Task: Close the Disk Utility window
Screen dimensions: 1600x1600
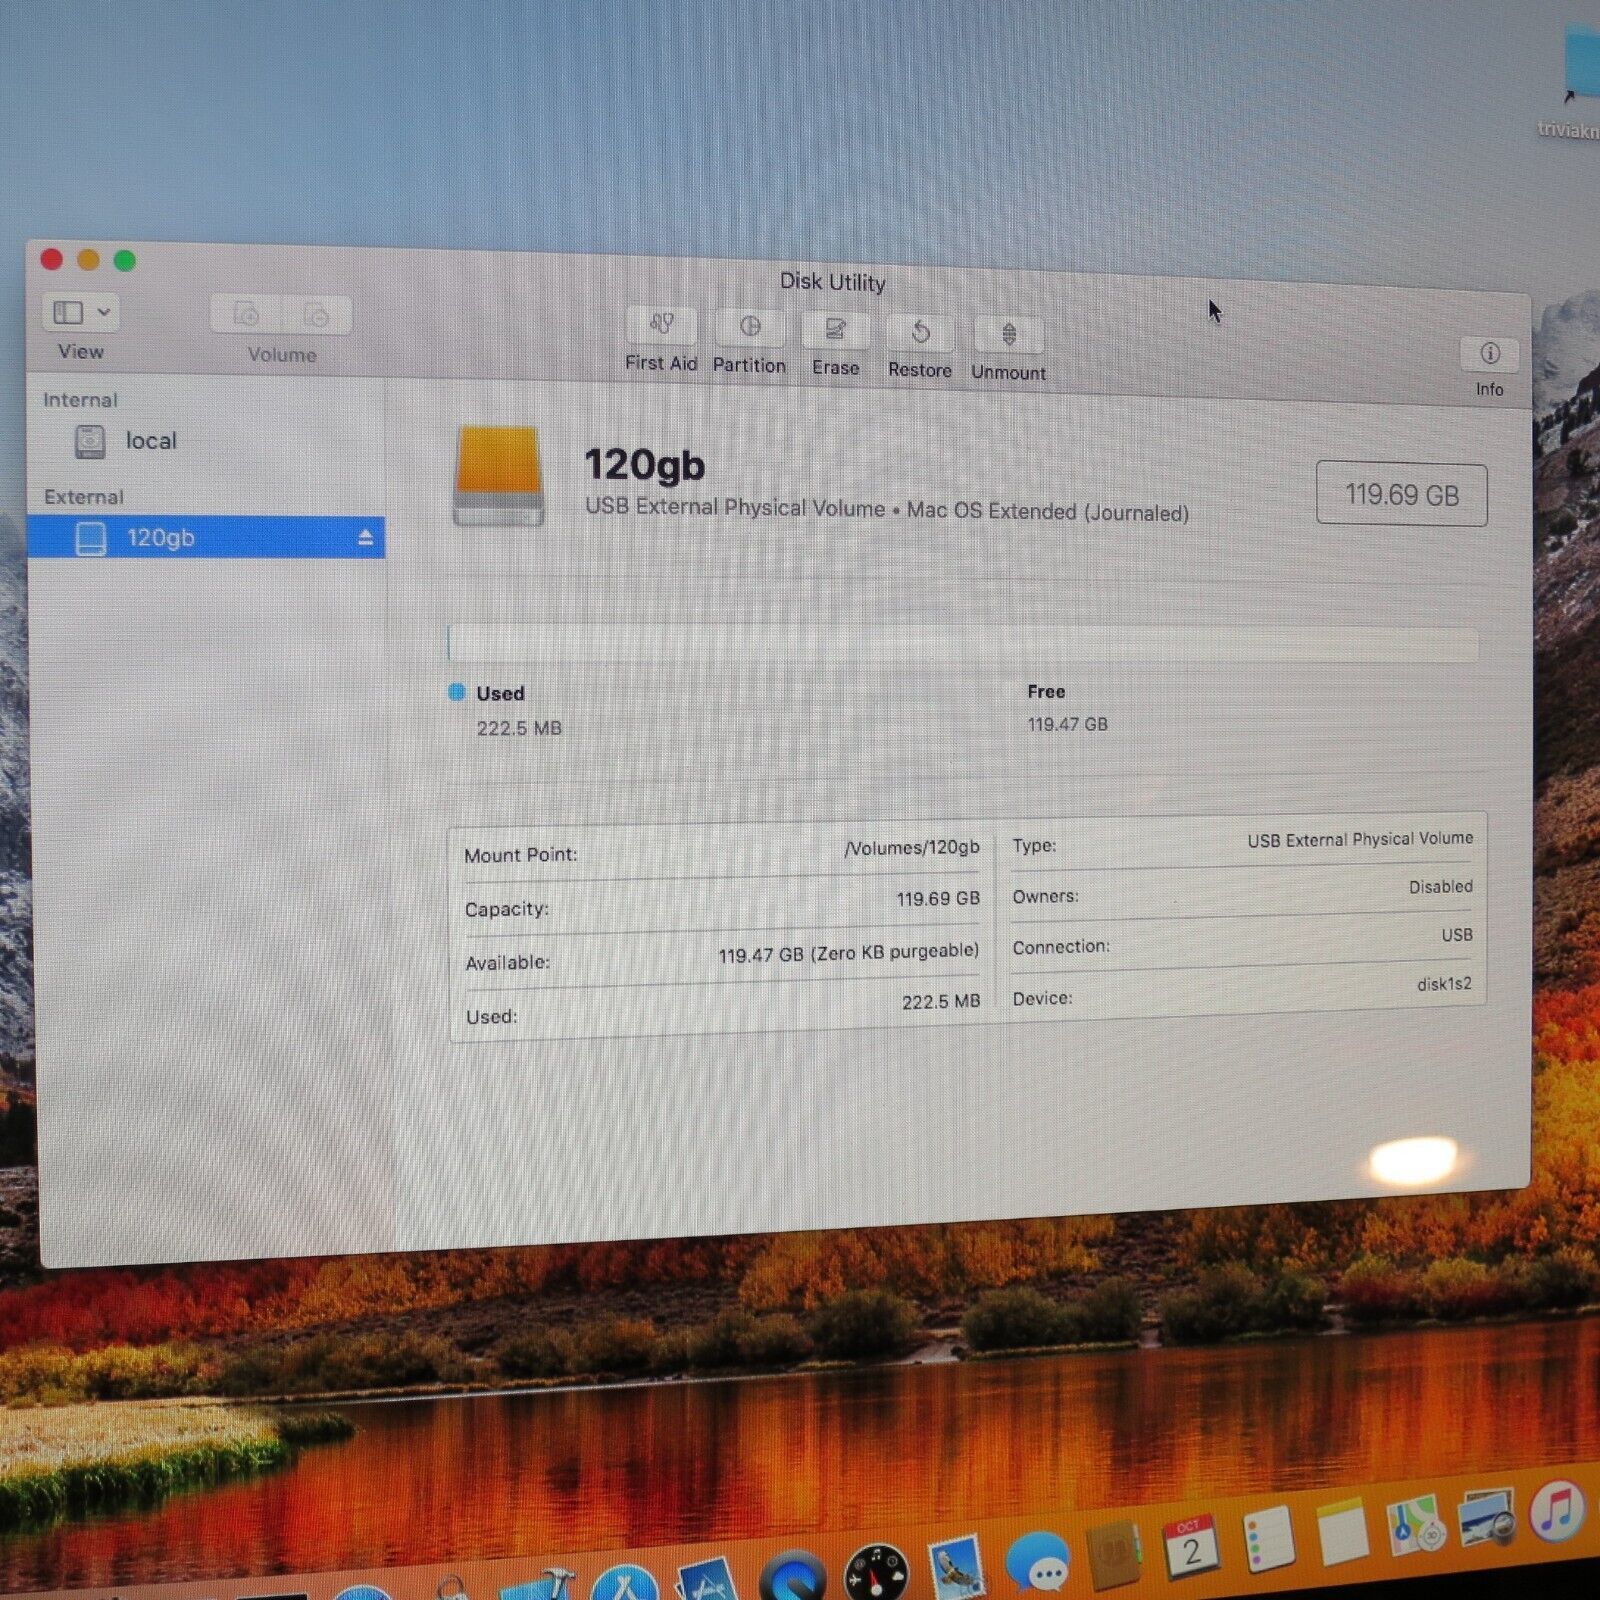Action: [51, 260]
